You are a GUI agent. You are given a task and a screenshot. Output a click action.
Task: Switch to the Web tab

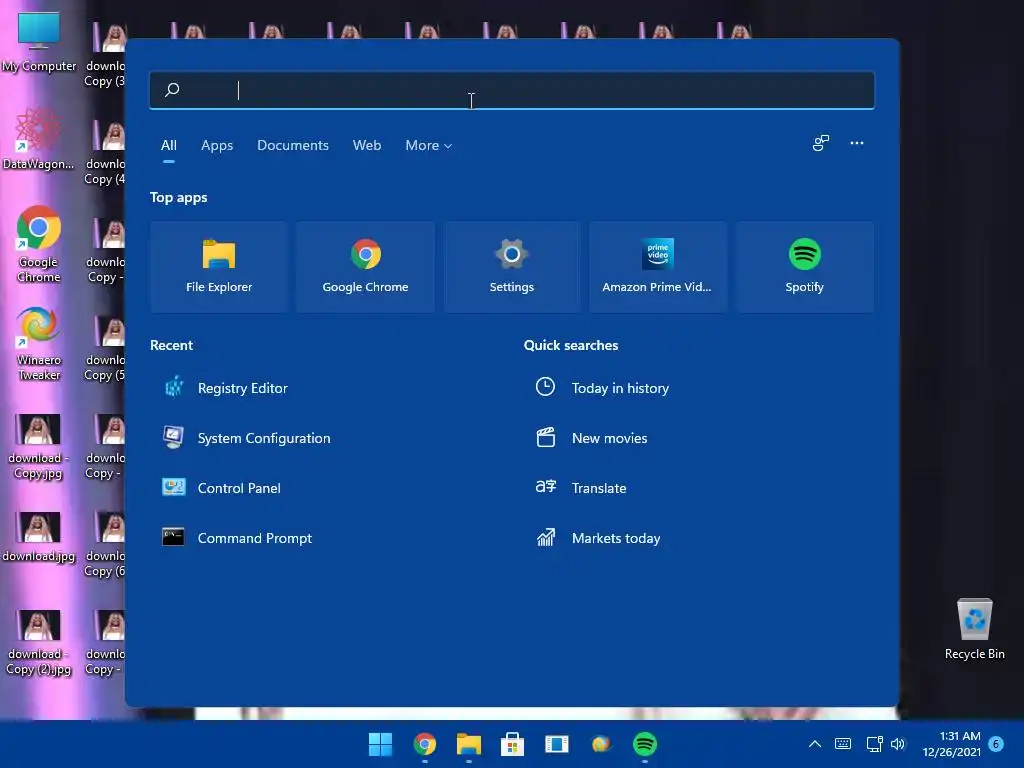click(367, 145)
